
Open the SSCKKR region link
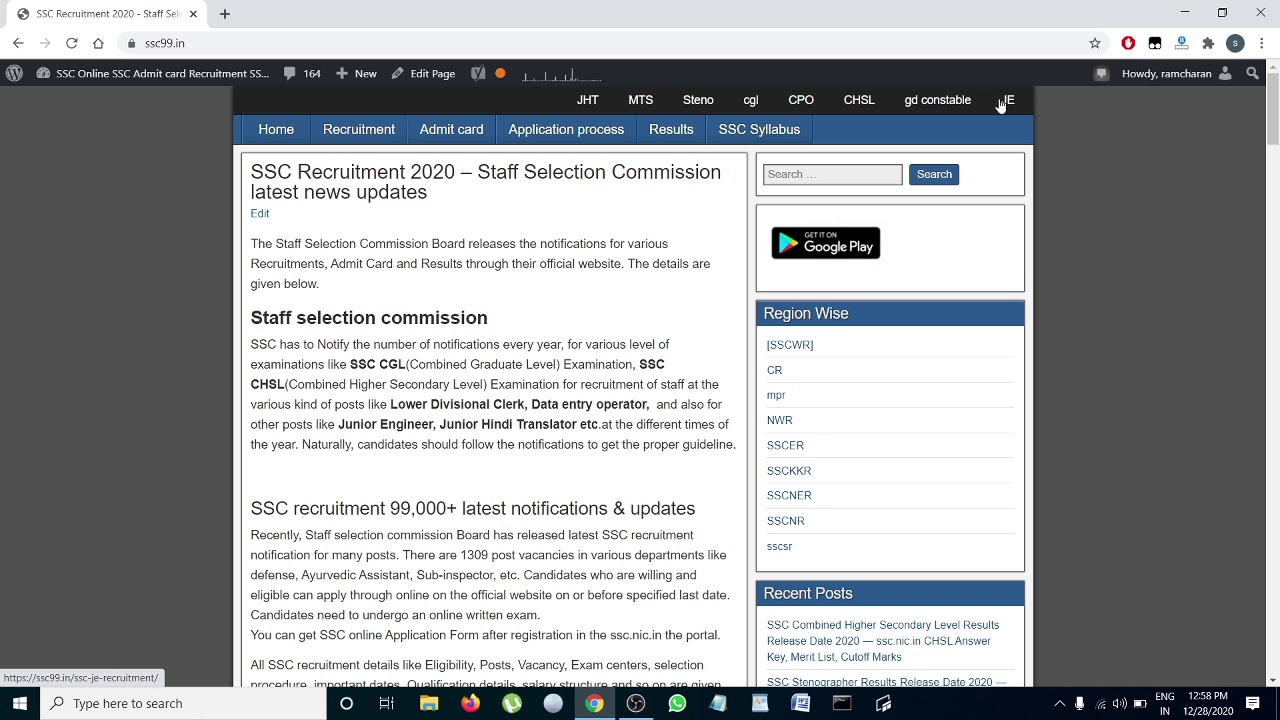point(789,470)
